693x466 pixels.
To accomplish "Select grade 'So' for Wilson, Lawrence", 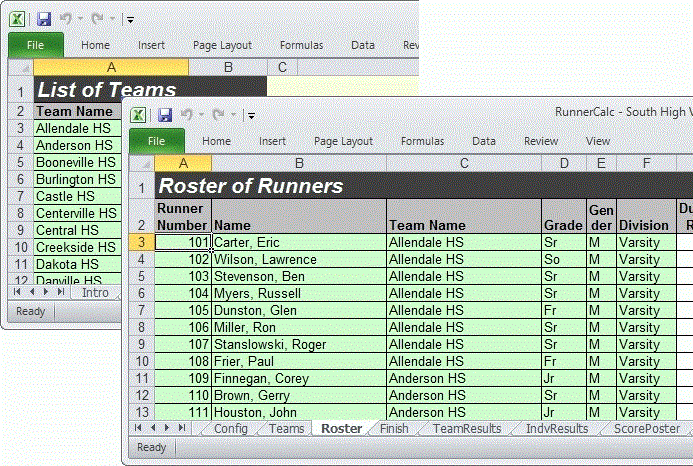I will [x=564, y=260].
